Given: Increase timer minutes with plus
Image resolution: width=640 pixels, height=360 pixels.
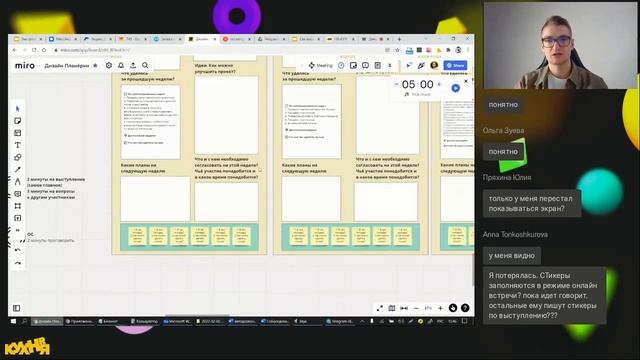Looking at the screenshot, I should coord(439,84).
